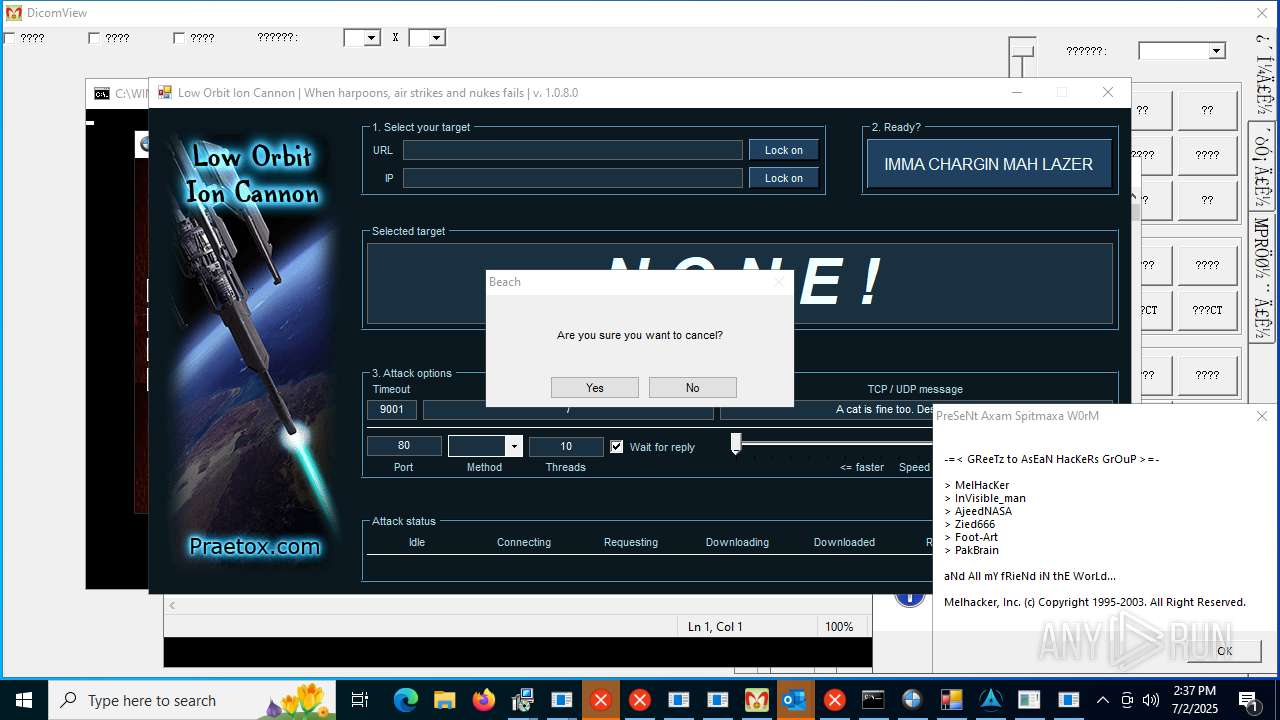1280x720 pixels.
Task: Close the Low Orbit Ion Cannon window
Action: click(1108, 92)
